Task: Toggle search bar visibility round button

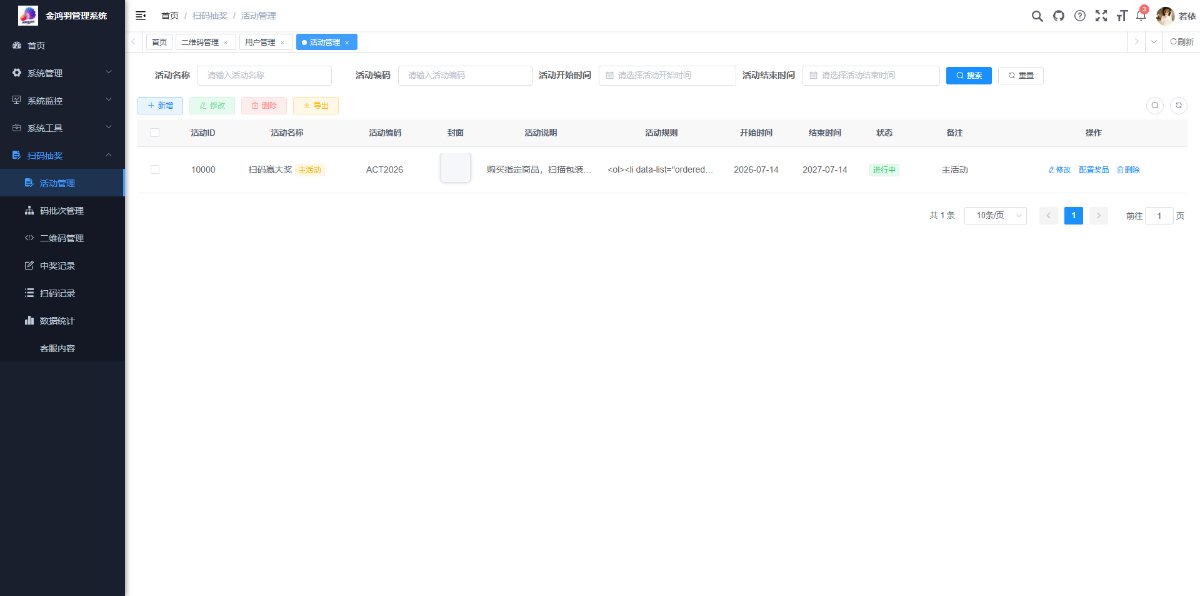Action: point(1154,105)
